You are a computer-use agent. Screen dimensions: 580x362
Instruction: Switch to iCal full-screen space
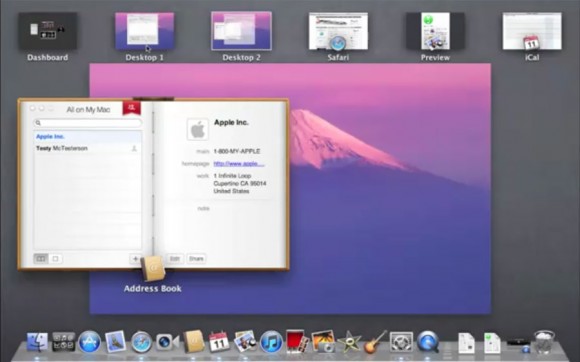(532, 31)
